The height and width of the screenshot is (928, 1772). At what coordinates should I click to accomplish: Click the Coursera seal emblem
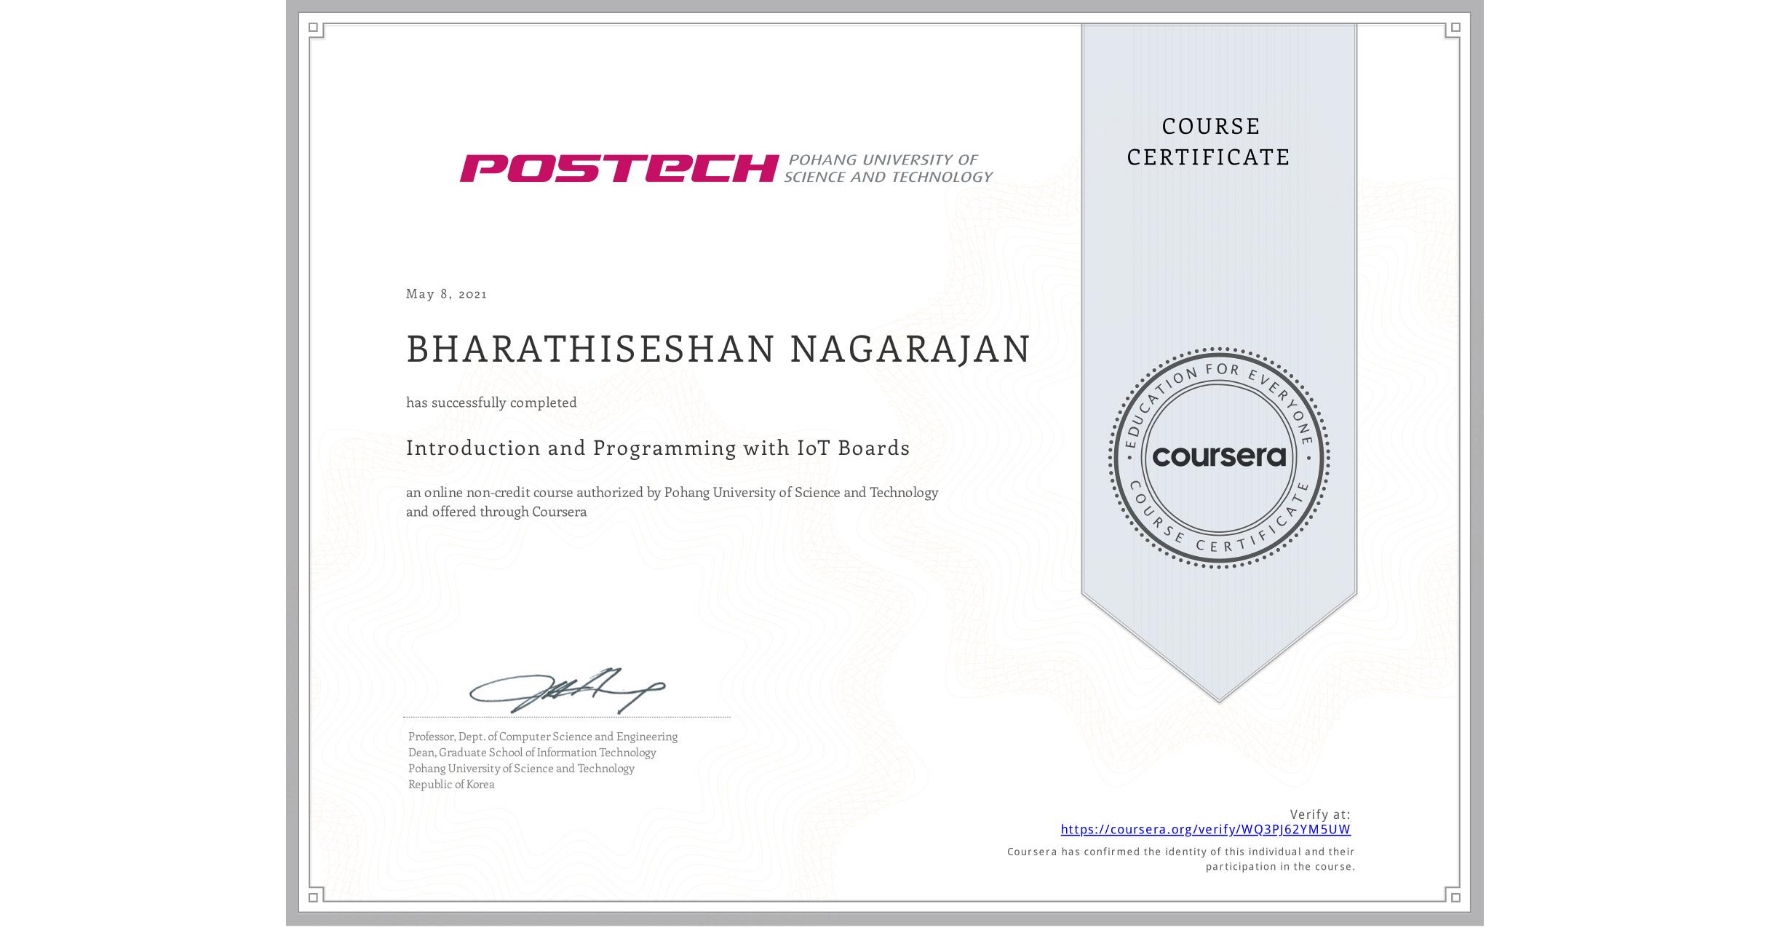coord(1218,457)
